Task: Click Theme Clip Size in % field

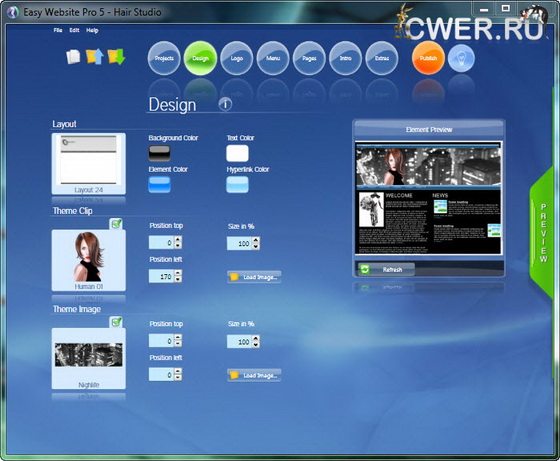Action: click(239, 243)
